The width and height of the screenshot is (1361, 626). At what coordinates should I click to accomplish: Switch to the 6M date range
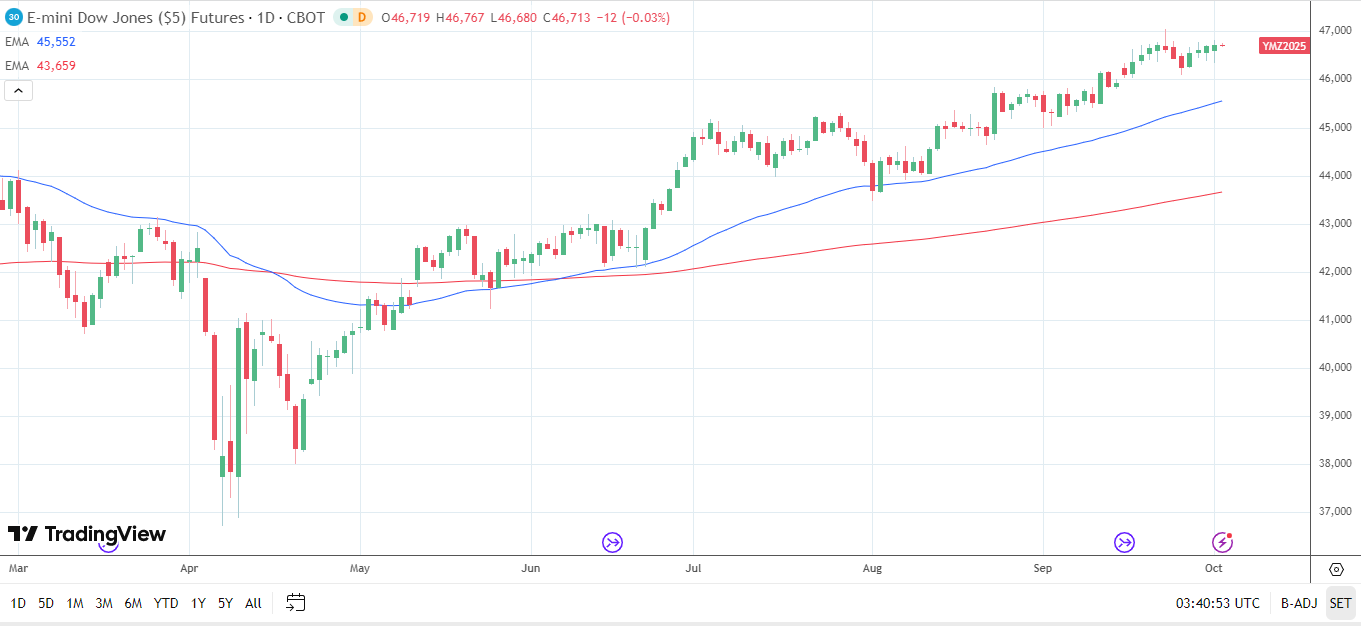(133, 603)
